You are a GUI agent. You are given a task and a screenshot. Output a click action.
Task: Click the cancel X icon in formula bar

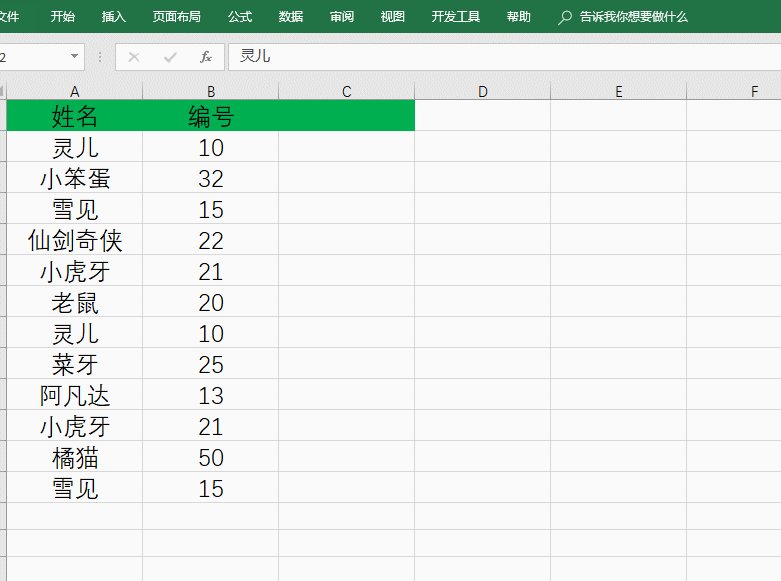[x=133, y=57]
